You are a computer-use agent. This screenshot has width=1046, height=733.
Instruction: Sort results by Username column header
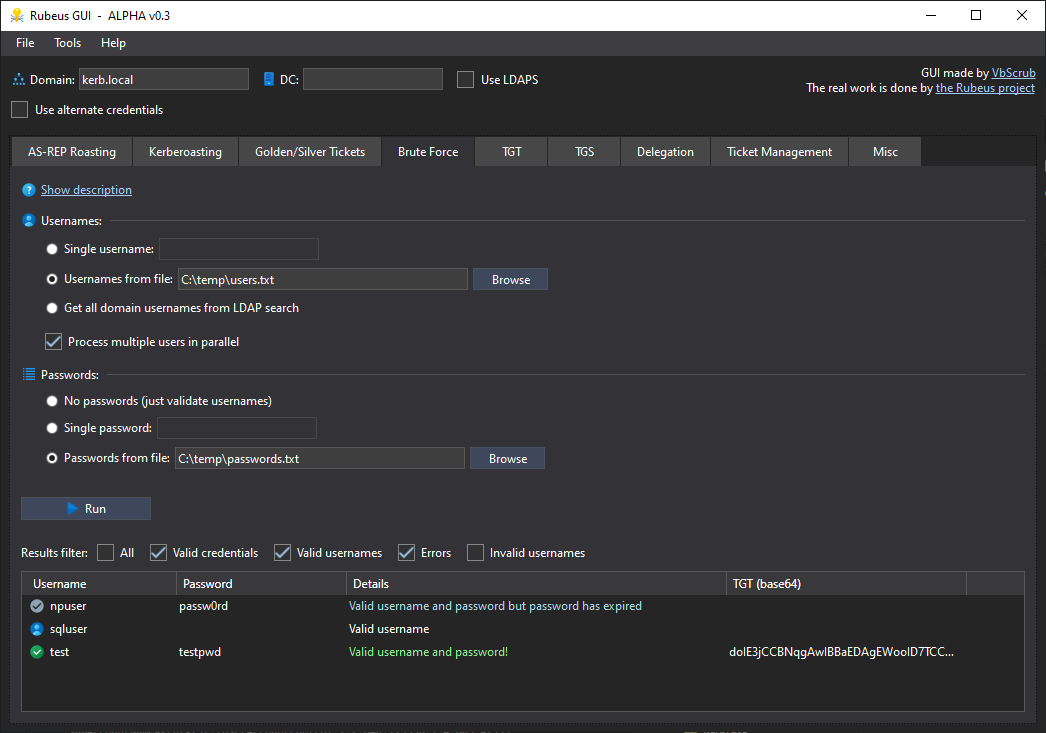(x=99, y=584)
